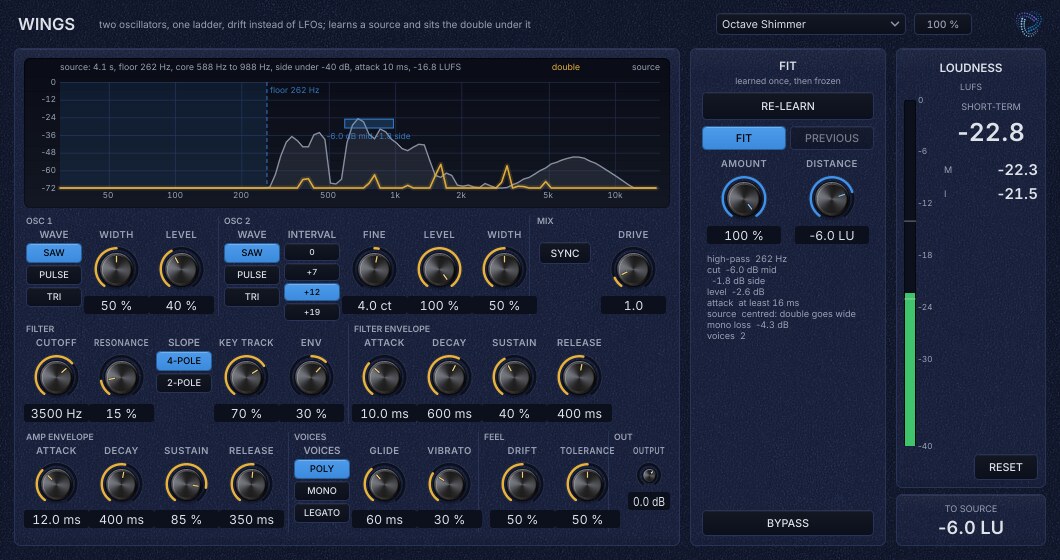
Task: Set OSC 2 interval to +12
Action: point(312,292)
